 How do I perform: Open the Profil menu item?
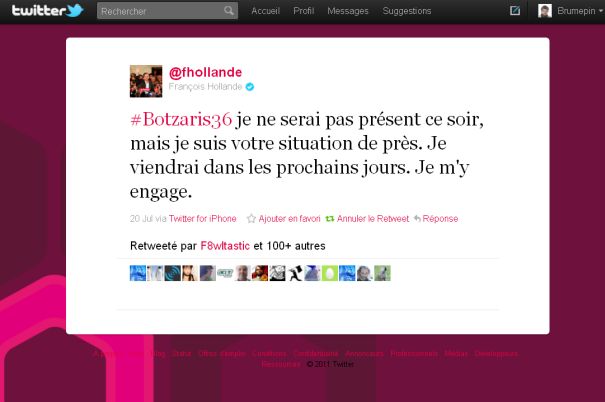(x=304, y=11)
